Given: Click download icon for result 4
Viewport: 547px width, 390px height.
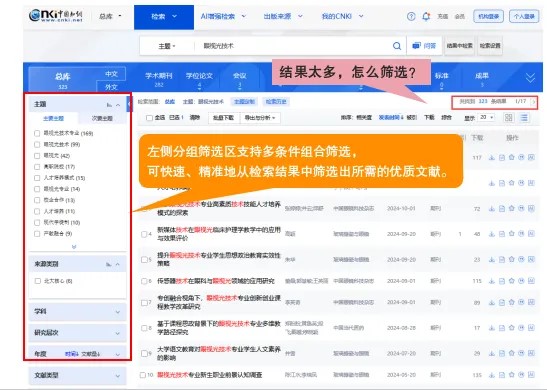Looking at the screenshot, I should [492, 234].
